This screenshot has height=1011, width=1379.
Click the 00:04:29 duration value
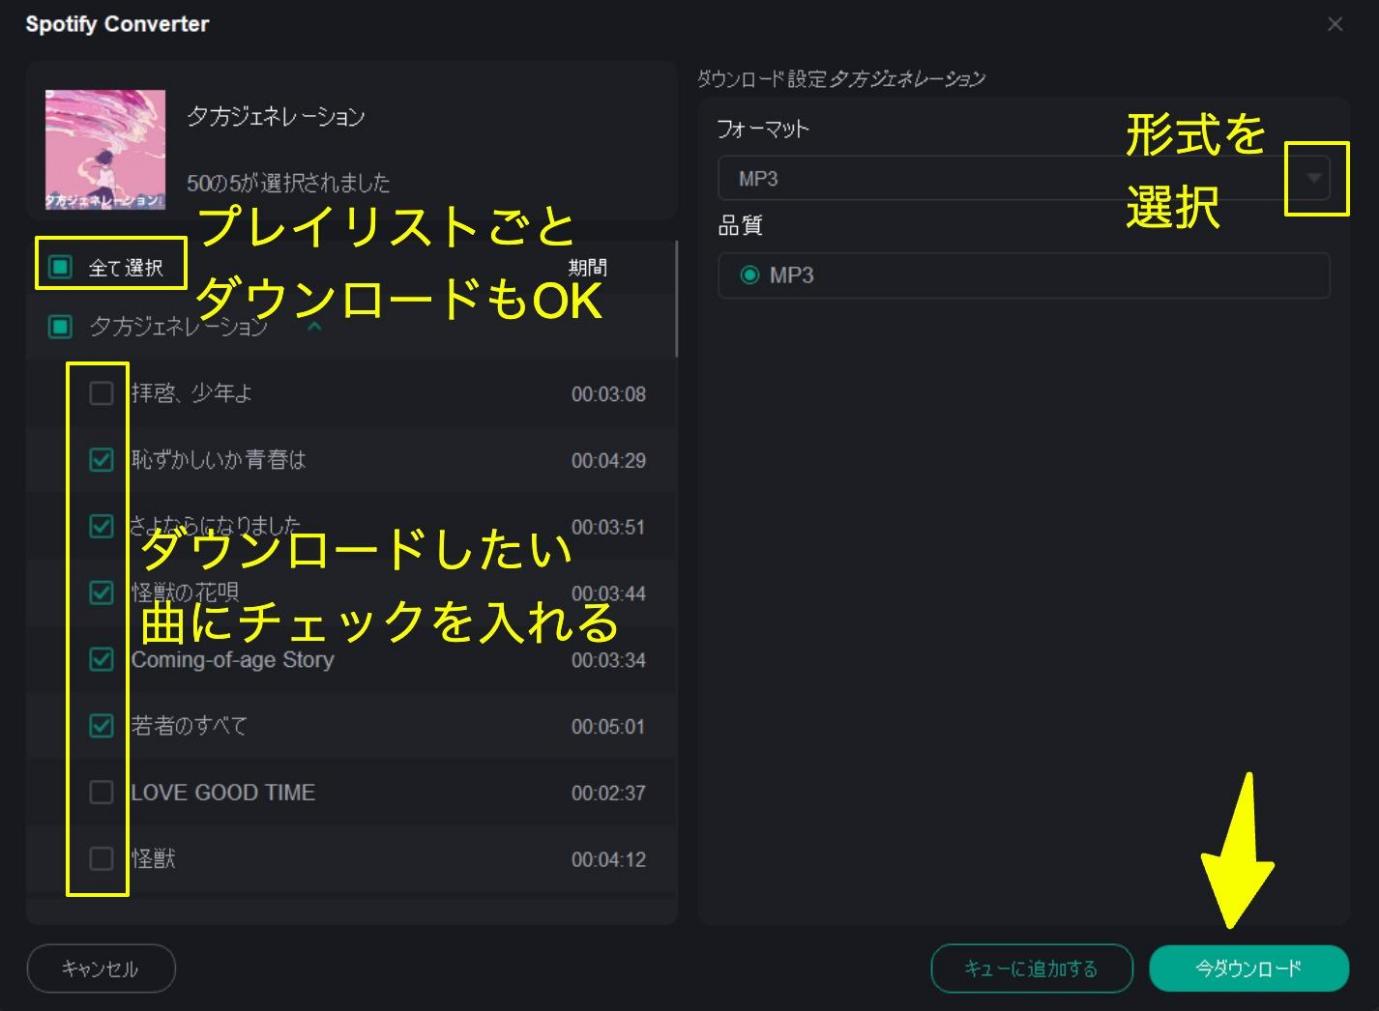(x=608, y=461)
